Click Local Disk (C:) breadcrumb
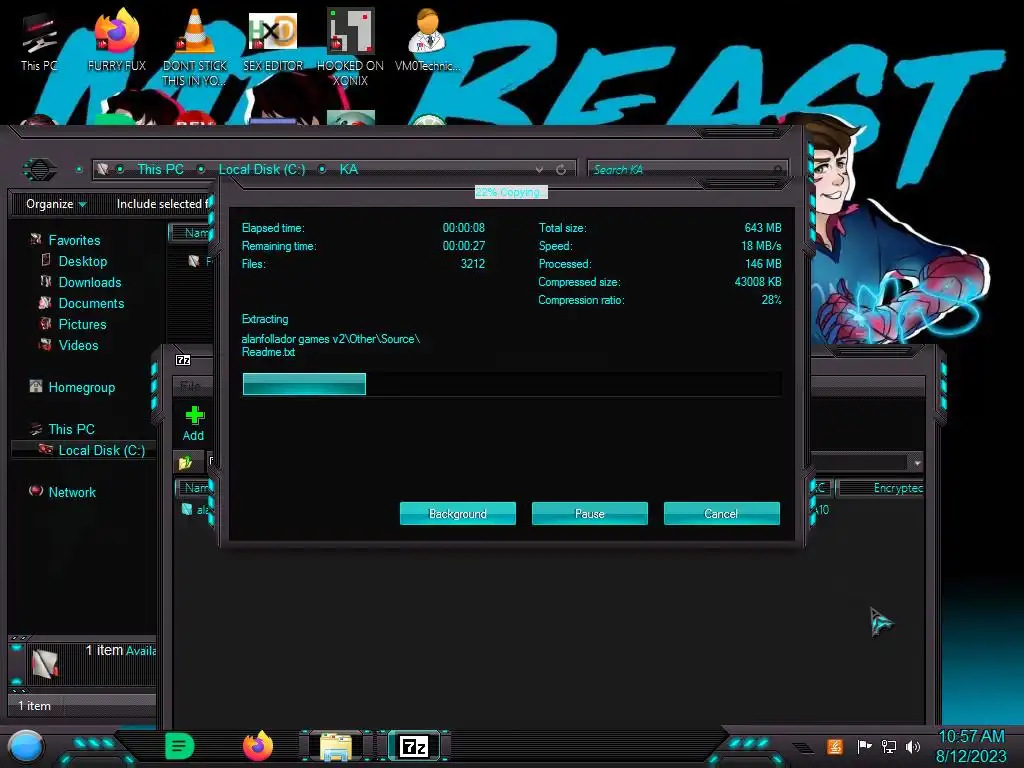The image size is (1024, 768). point(261,169)
